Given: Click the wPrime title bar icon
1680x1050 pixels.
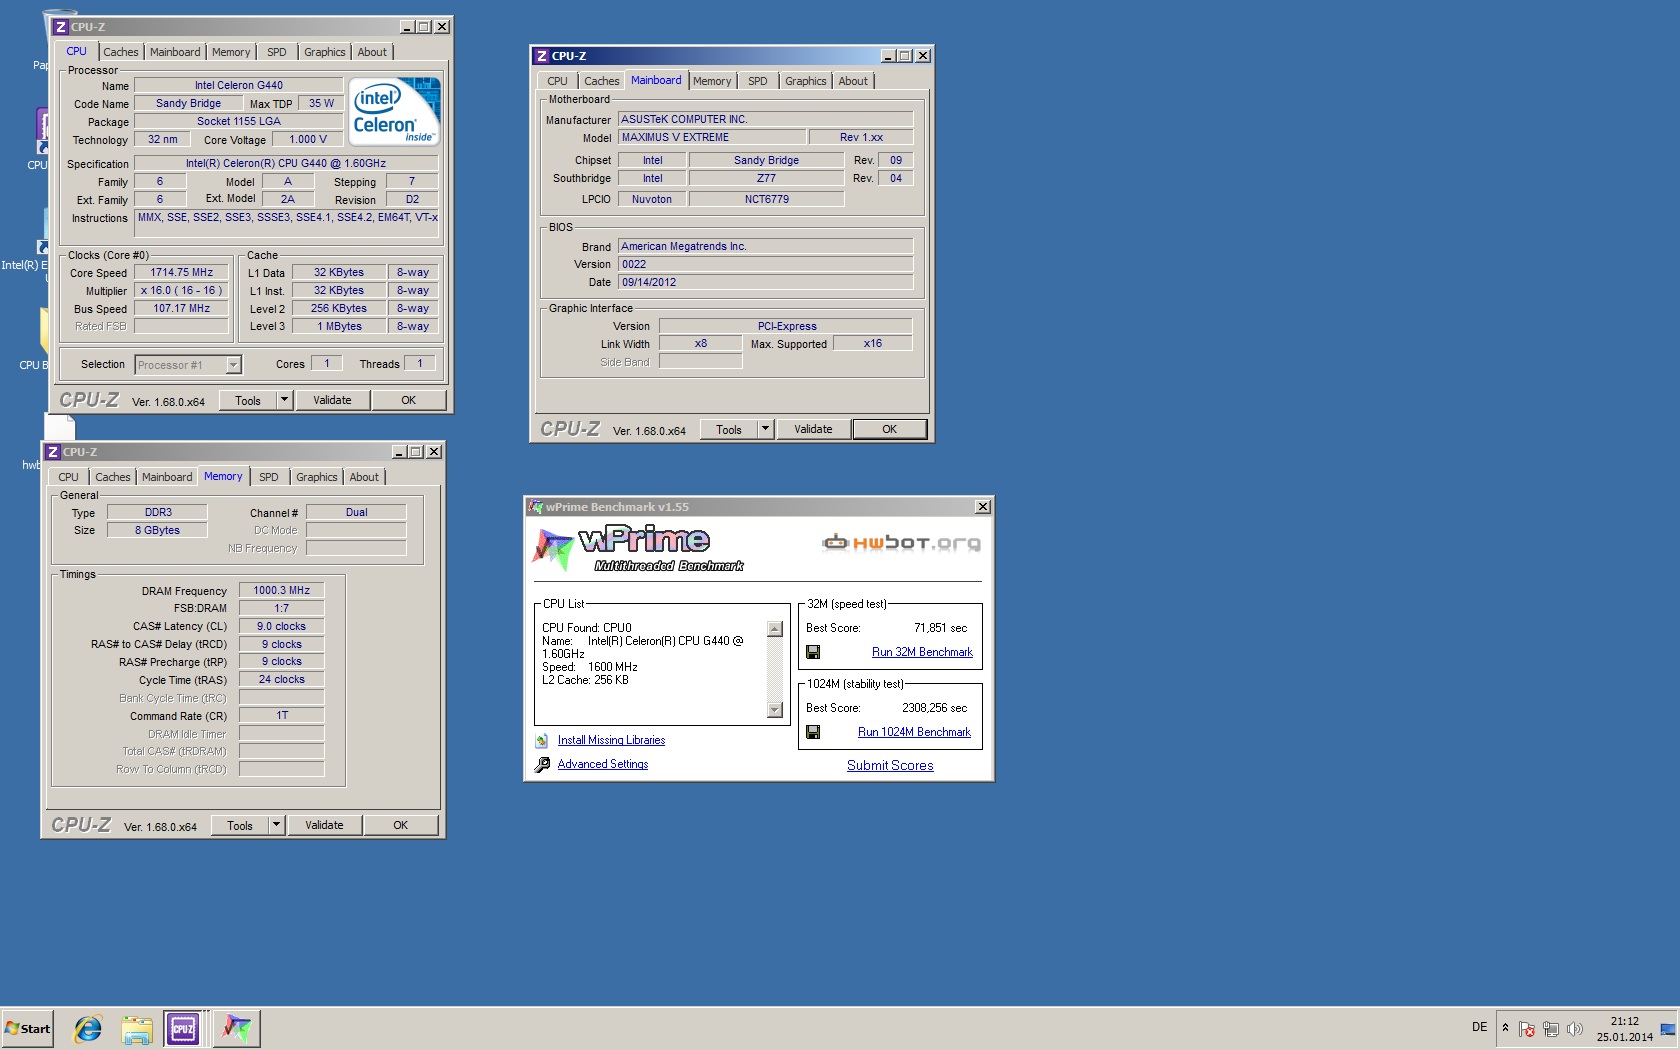Looking at the screenshot, I should click(536, 507).
